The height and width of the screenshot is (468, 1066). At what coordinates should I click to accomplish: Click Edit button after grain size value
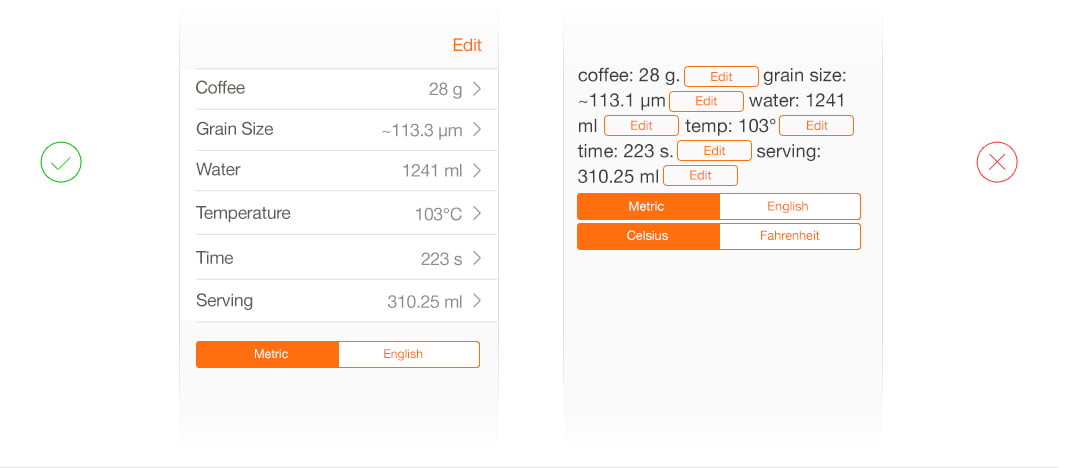[x=706, y=101]
